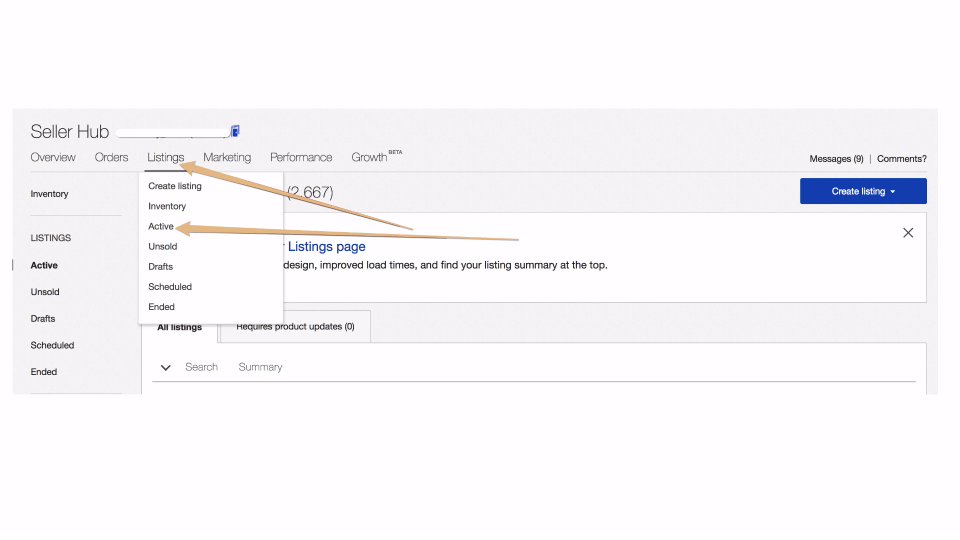Open the Listings page link in banner
Viewport: 960px width, 540px height.
coord(326,247)
